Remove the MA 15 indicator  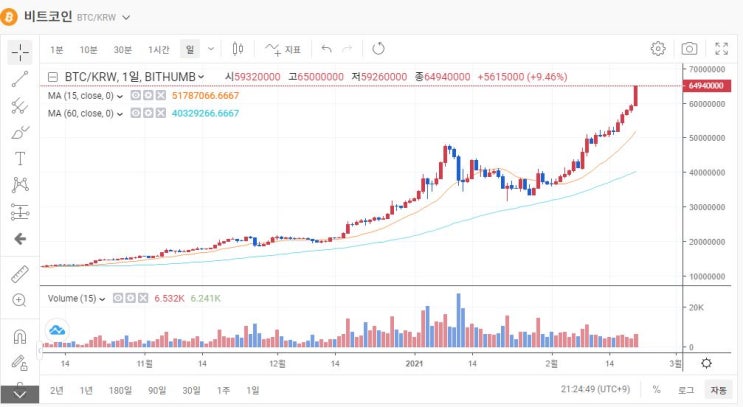pyautogui.click(x=161, y=95)
